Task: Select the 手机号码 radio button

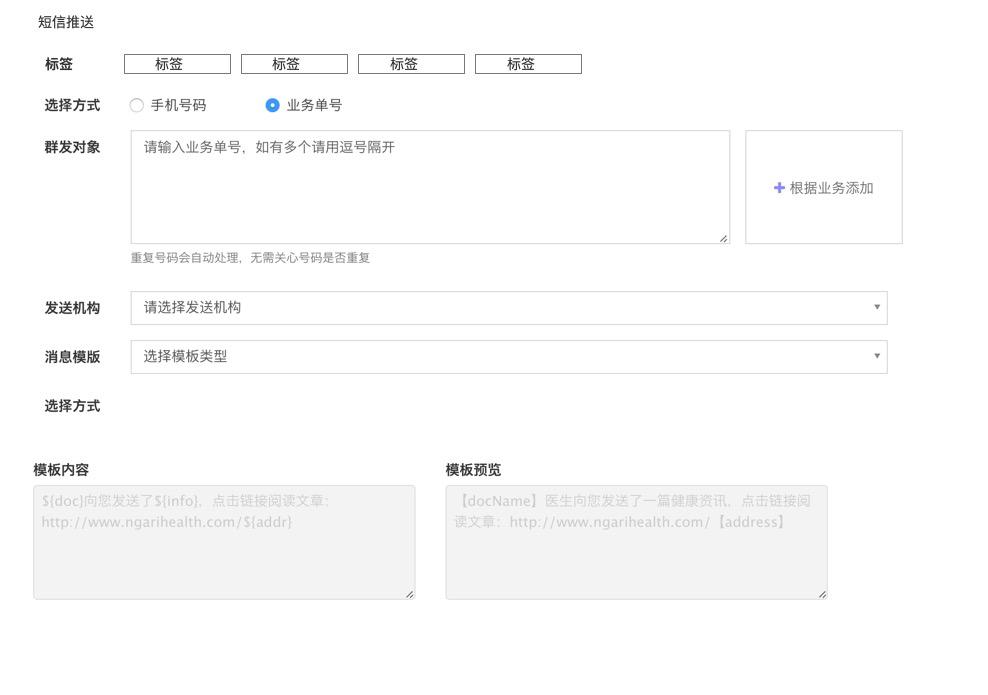Action: (x=137, y=105)
